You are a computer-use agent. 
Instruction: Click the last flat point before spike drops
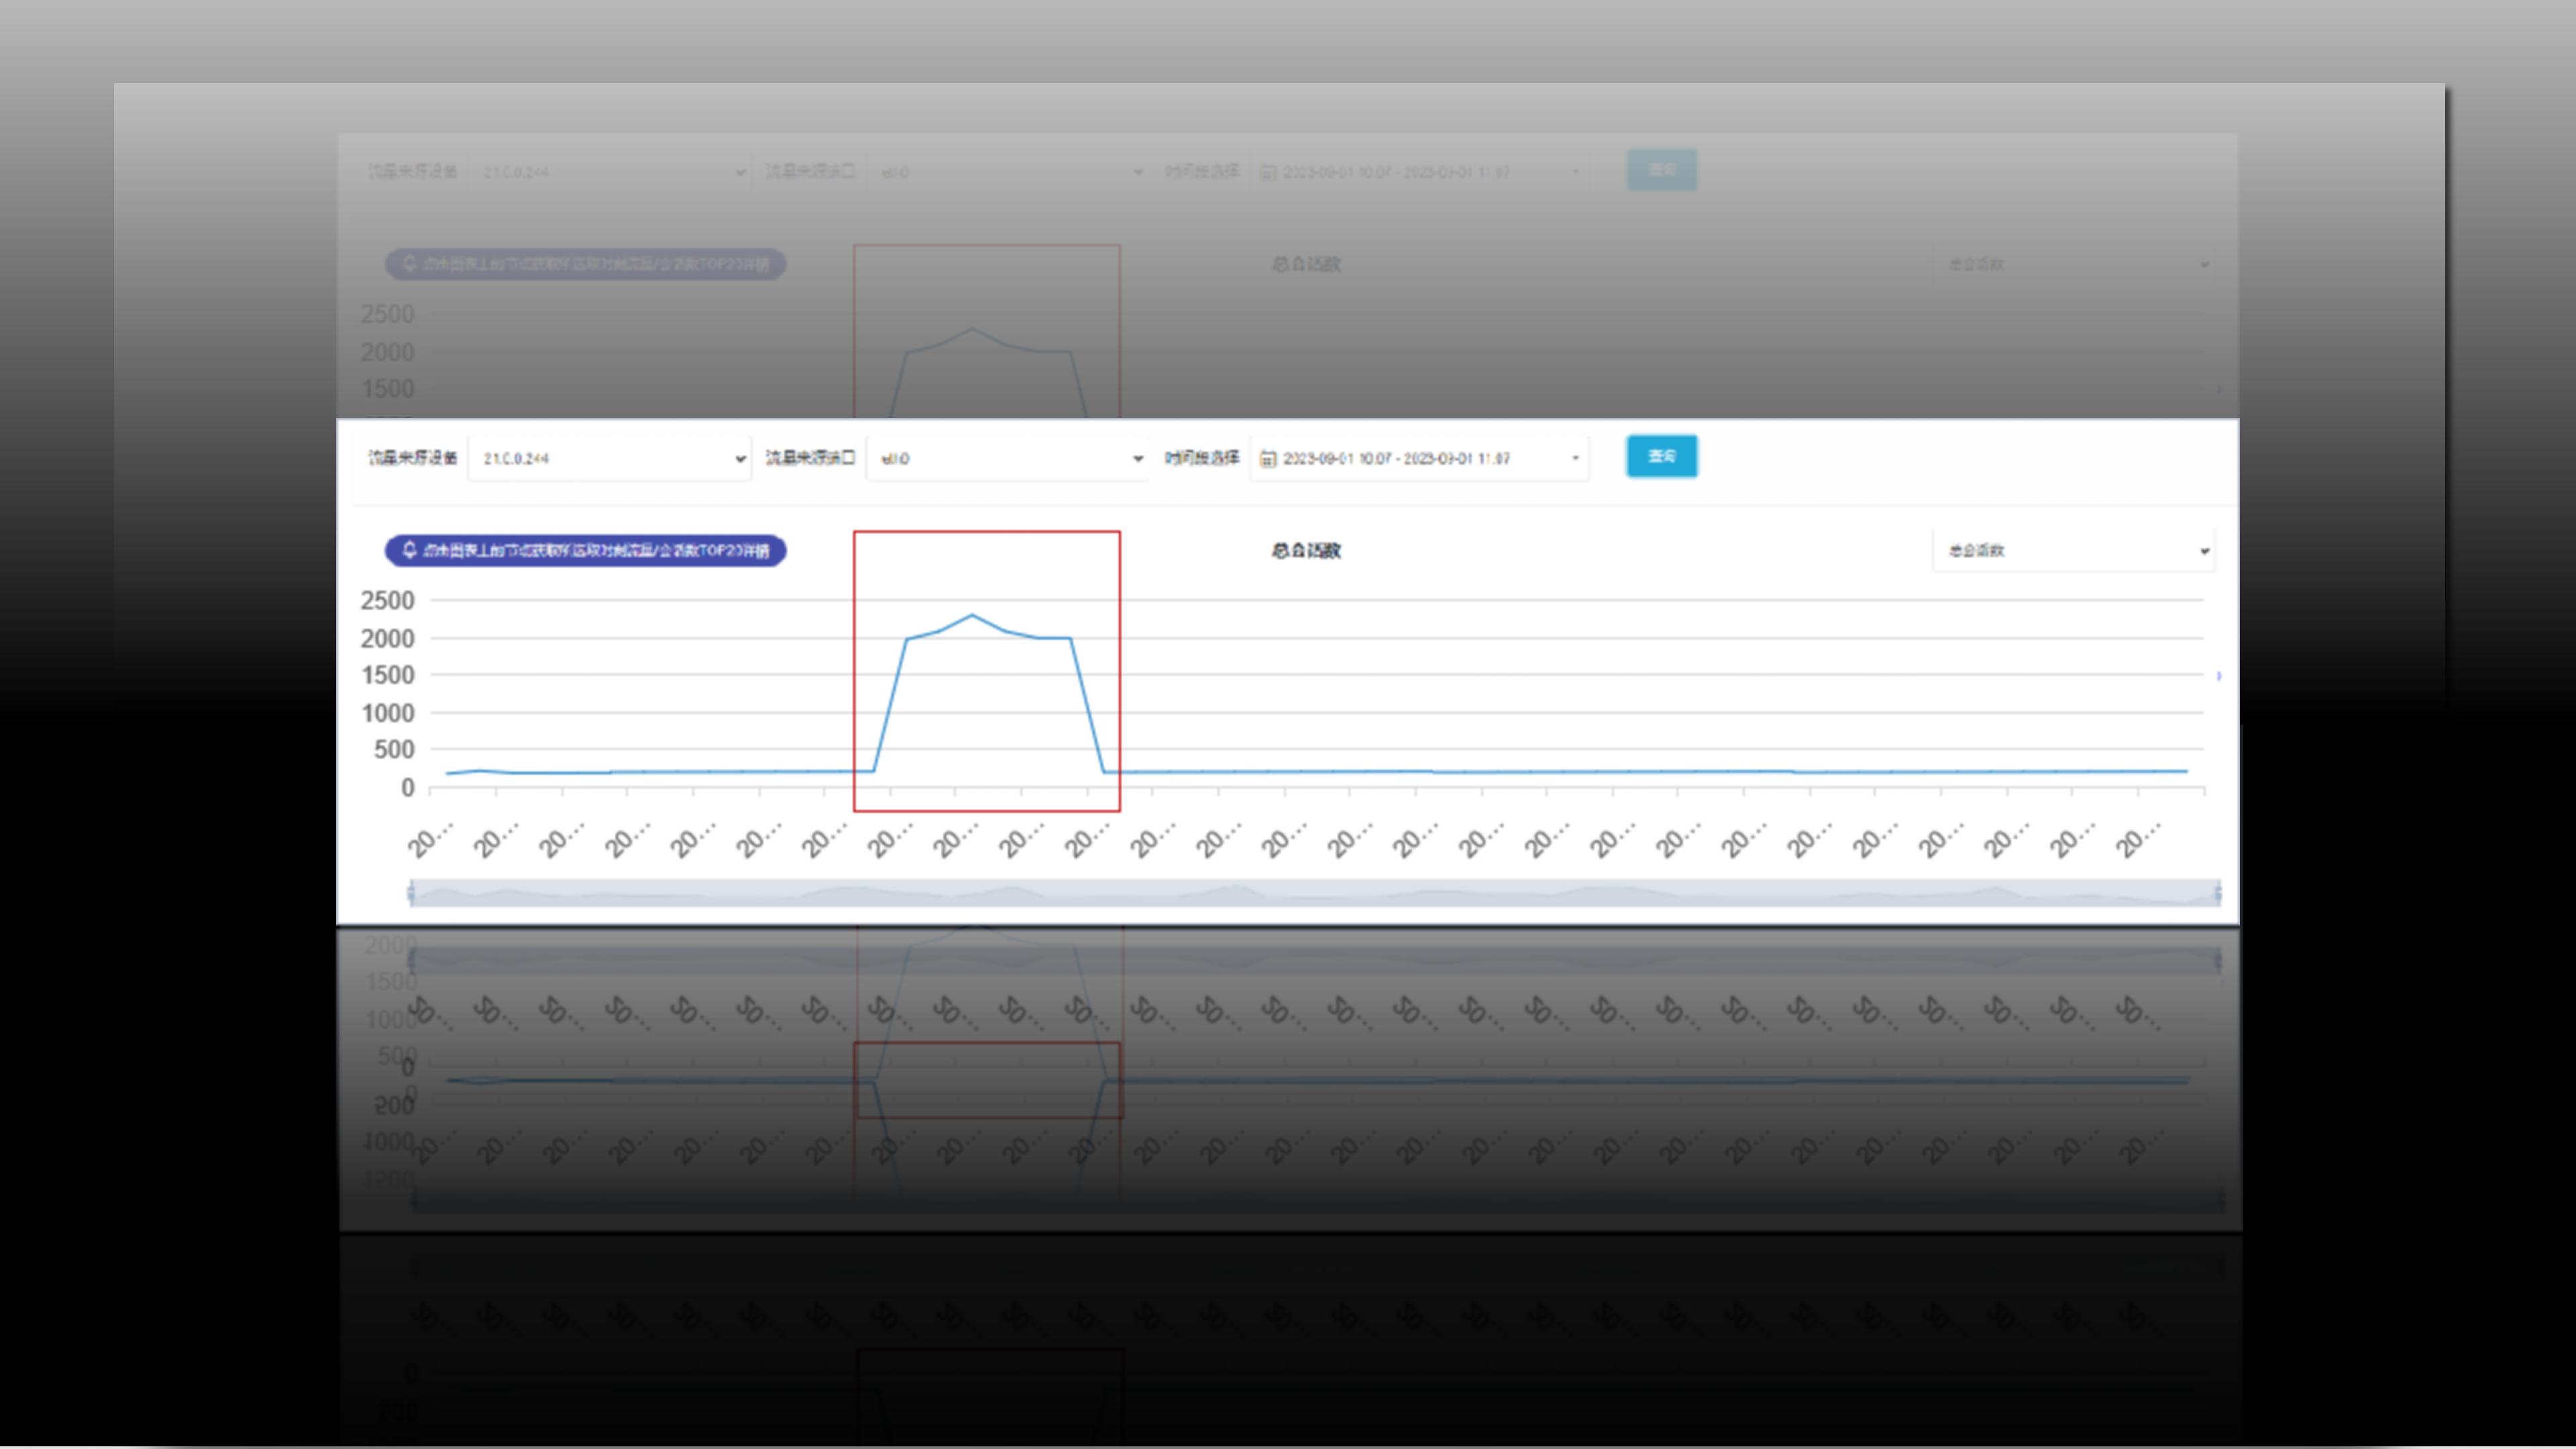(x=1071, y=638)
